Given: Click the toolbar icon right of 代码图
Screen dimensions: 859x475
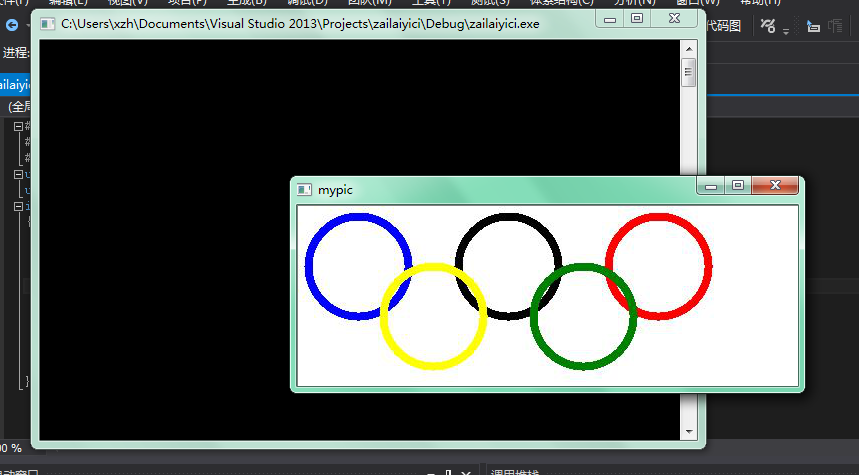Looking at the screenshot, I should pyautogui.click(x=768, y=25).
